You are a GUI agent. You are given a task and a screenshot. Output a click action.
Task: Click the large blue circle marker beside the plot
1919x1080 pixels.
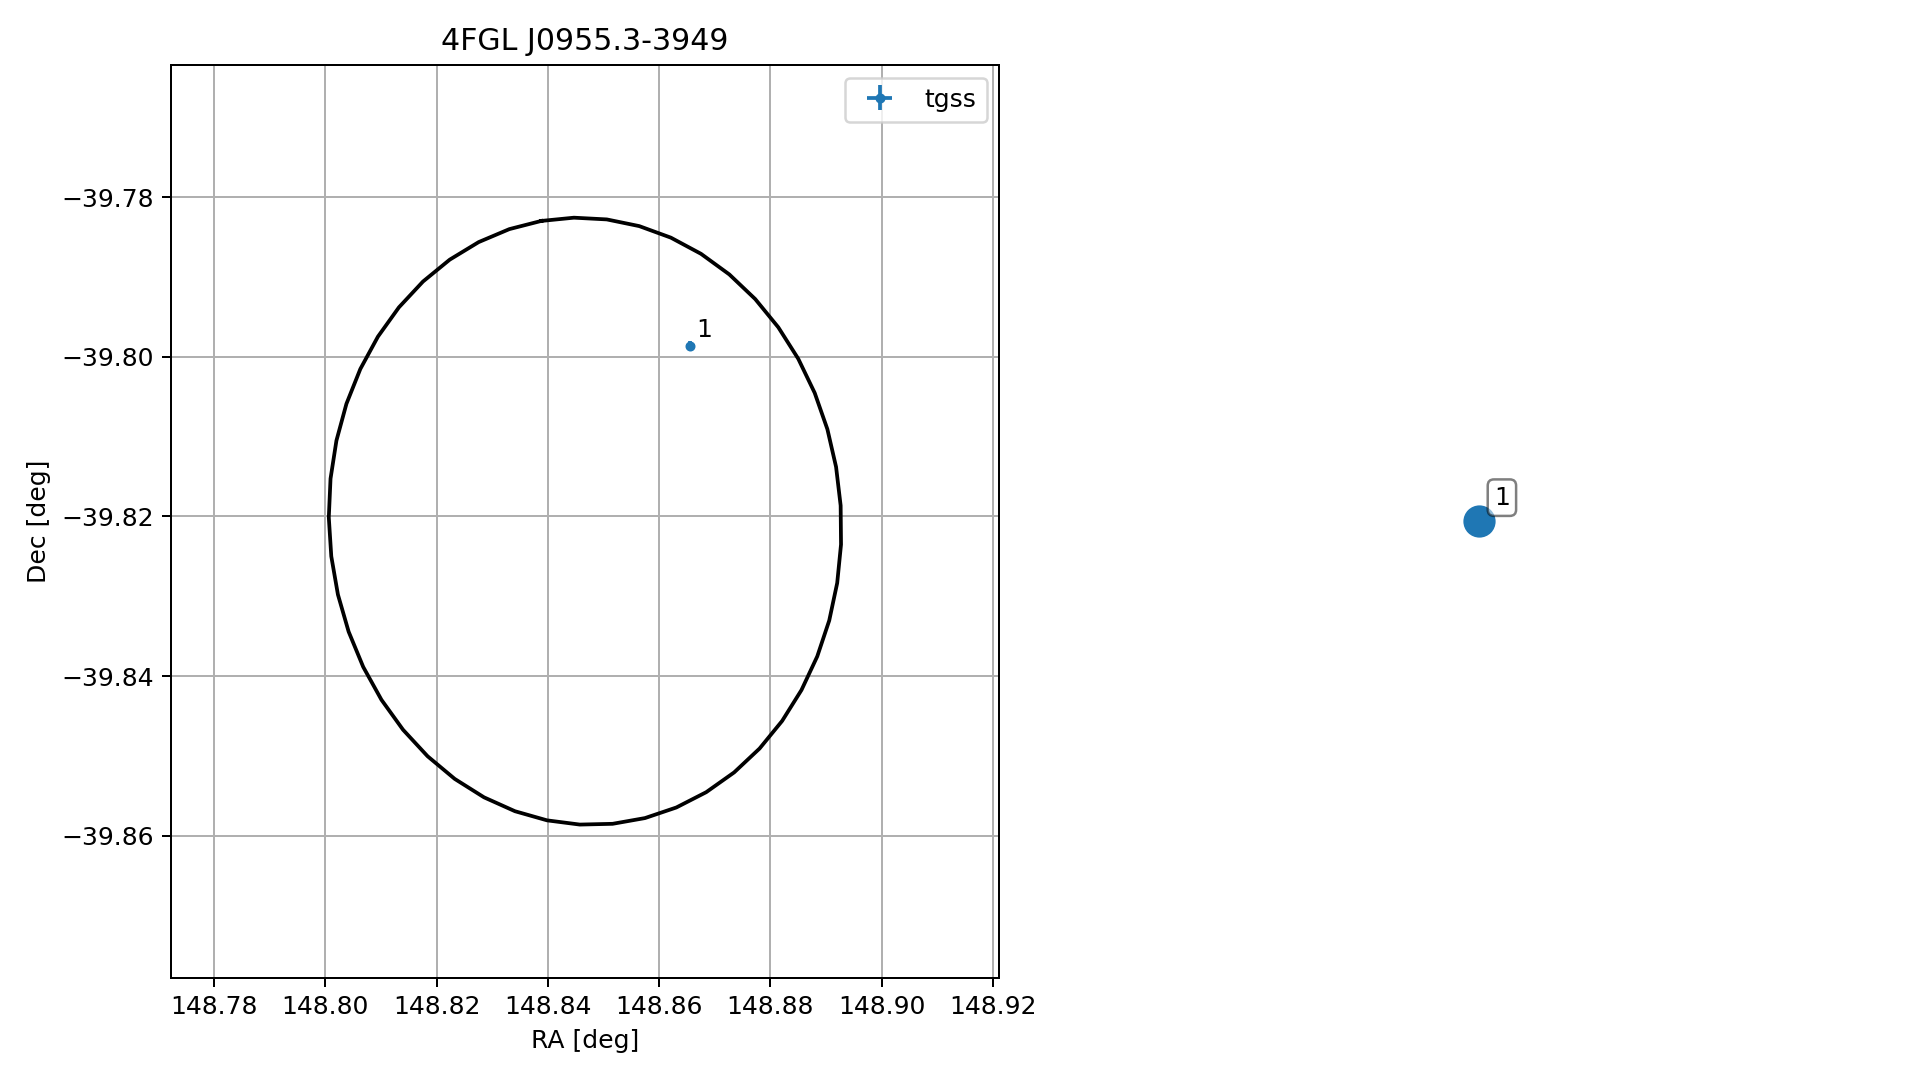coord(1479,521)
